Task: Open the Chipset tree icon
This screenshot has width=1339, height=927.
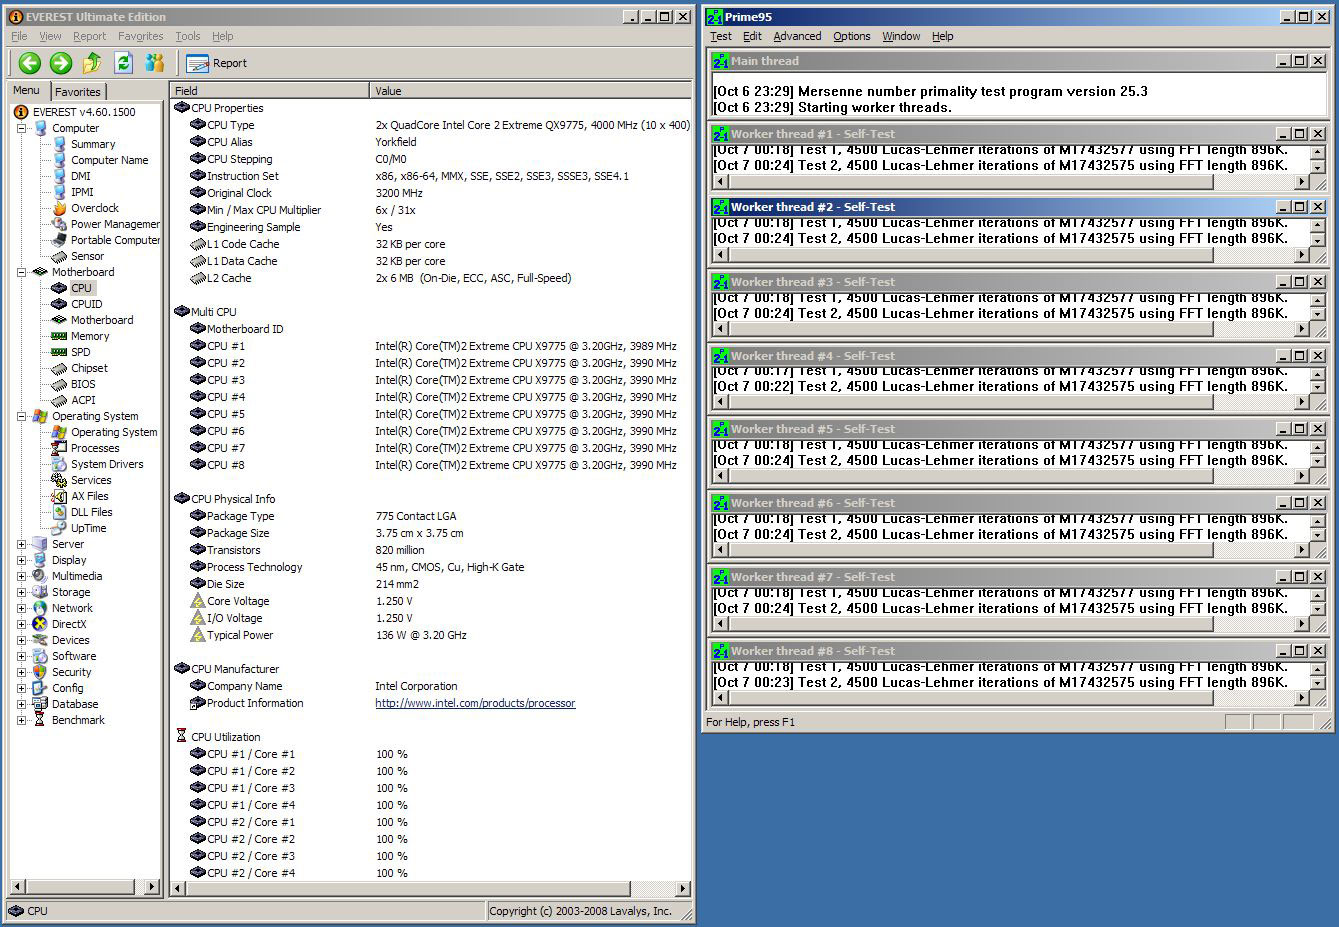Action: 60,368
